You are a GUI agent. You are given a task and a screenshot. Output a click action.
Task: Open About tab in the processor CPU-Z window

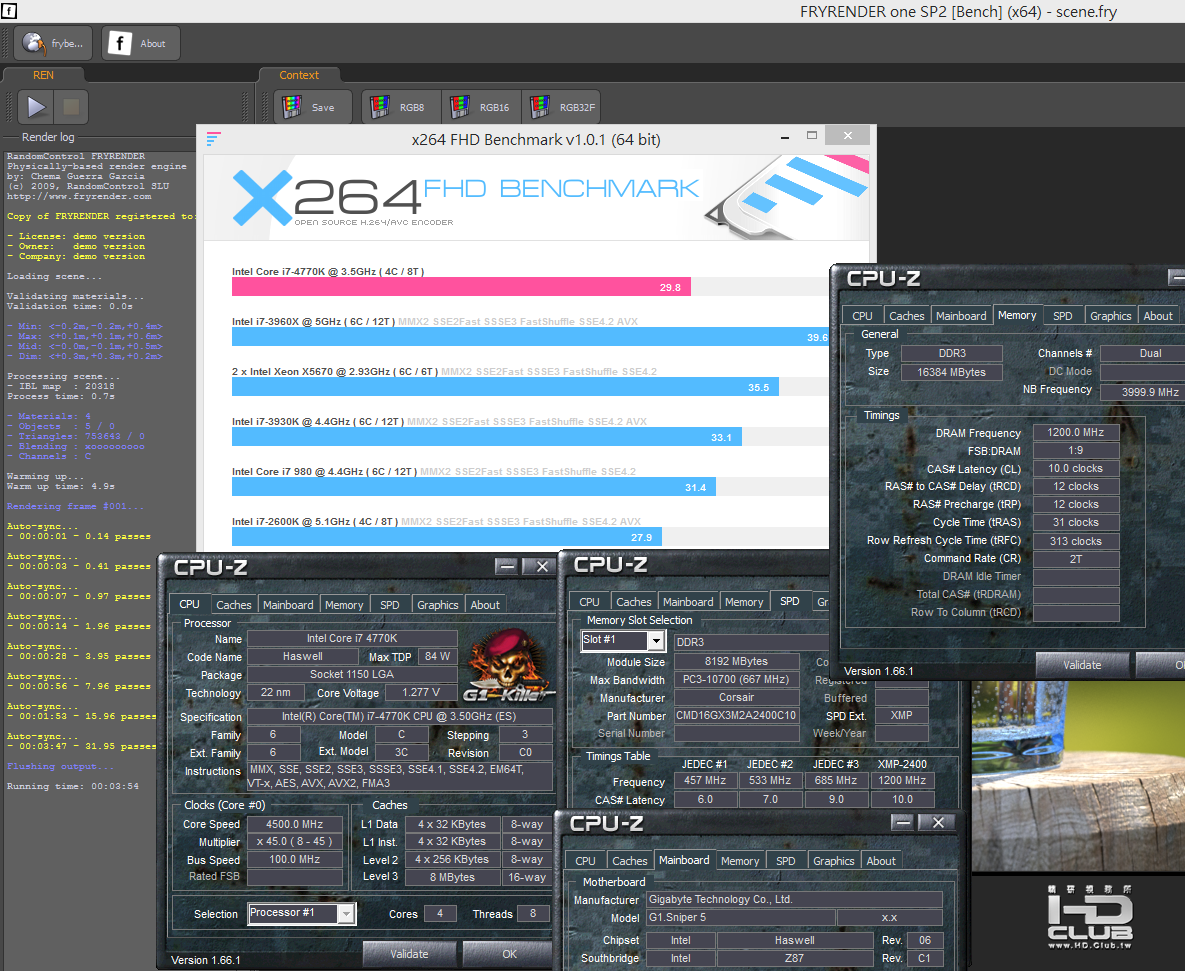[485, 605]
